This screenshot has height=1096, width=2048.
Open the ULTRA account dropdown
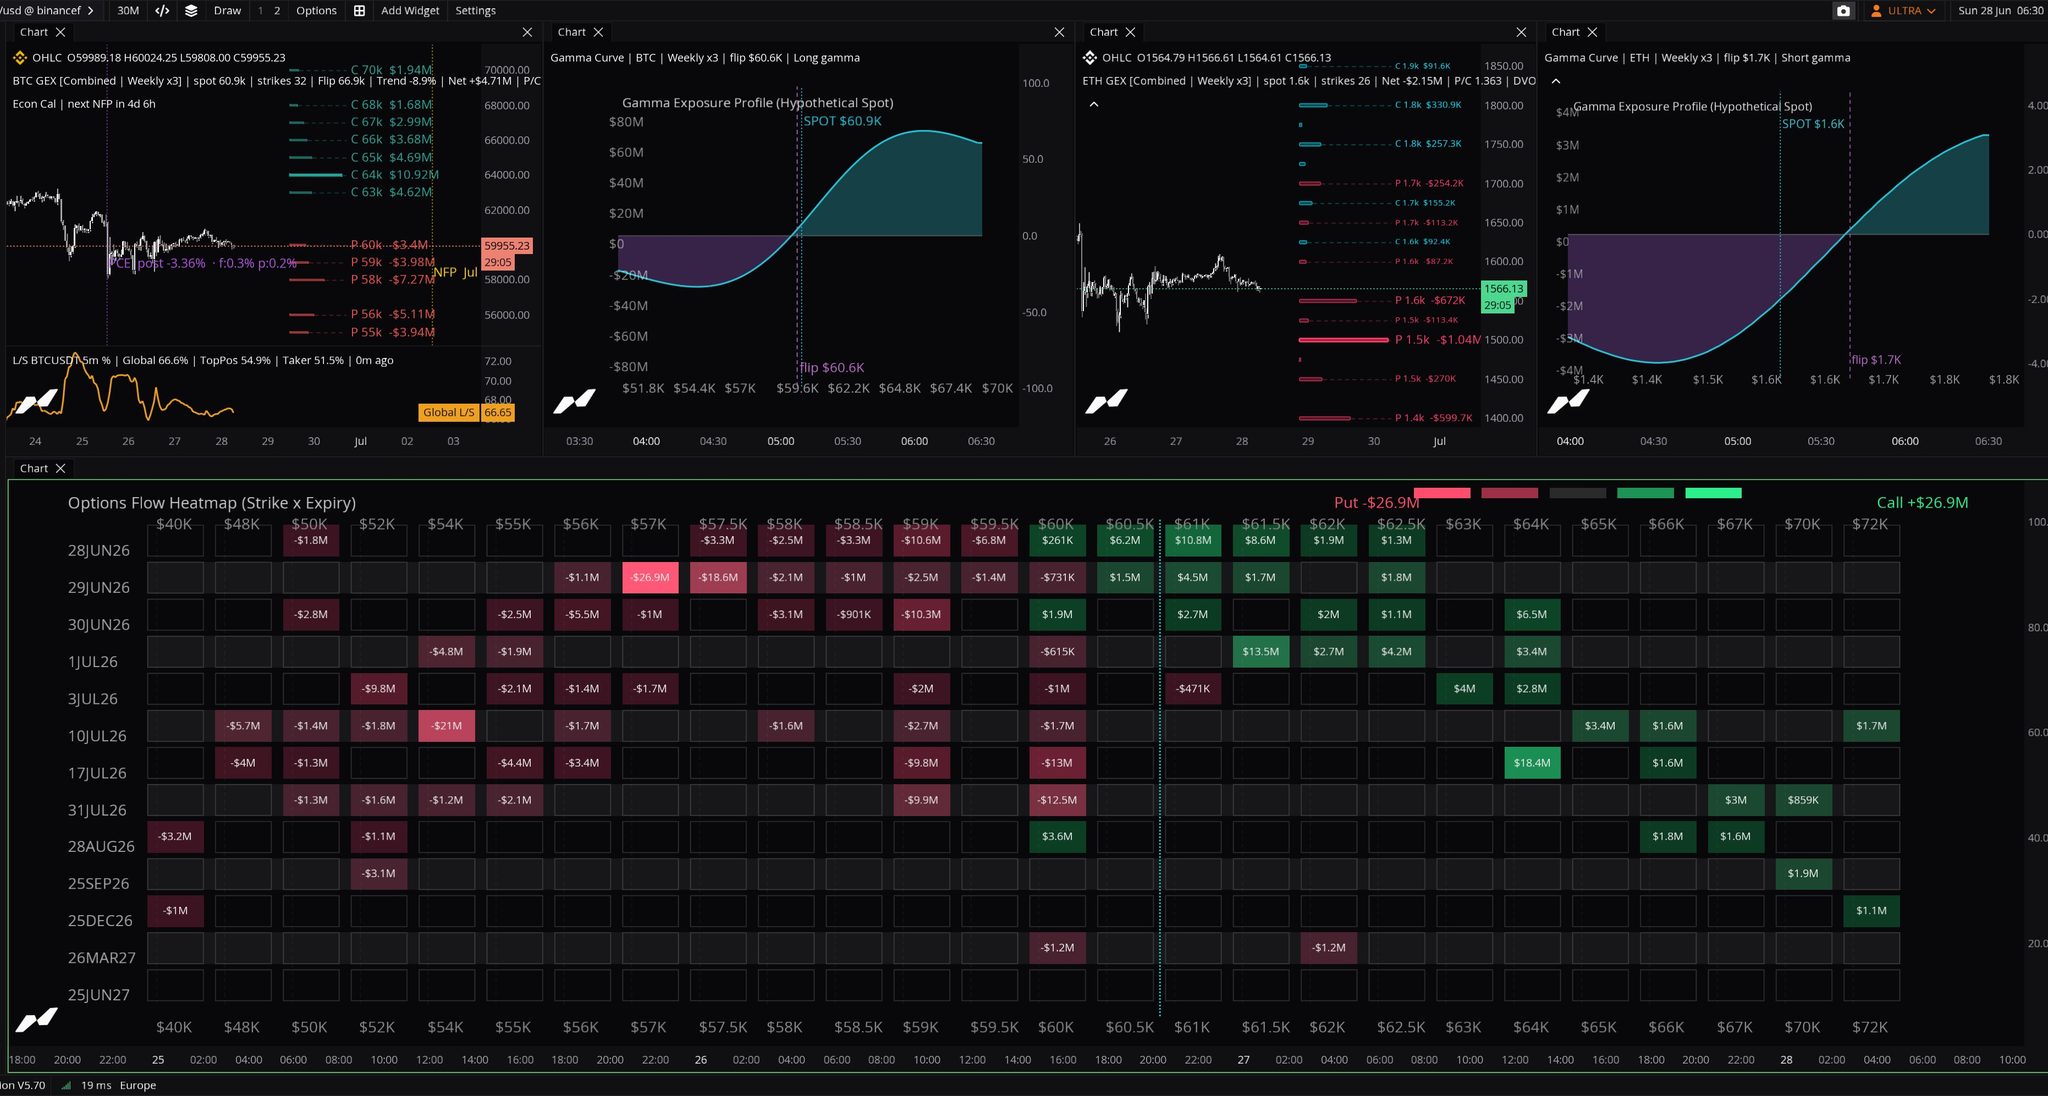(1904, 10)
